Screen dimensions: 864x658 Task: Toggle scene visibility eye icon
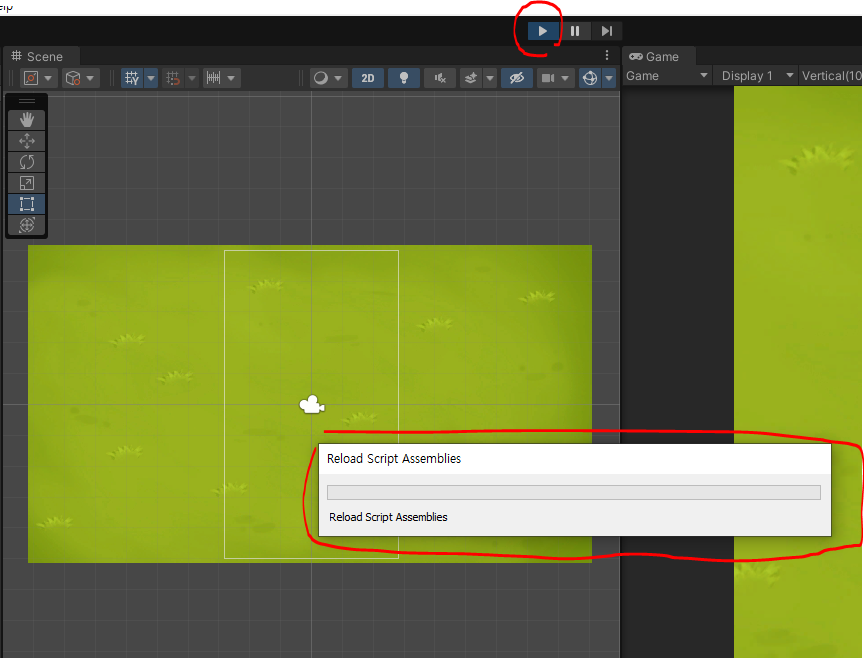tap(516, 78)
